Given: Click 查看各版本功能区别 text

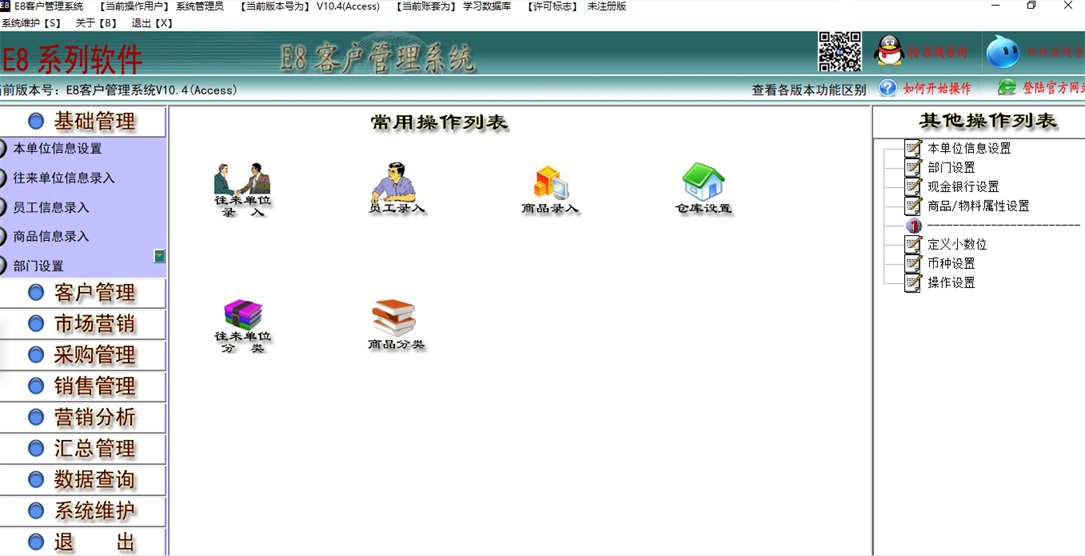Looking at the screenshot, I should tap(808, 90).
